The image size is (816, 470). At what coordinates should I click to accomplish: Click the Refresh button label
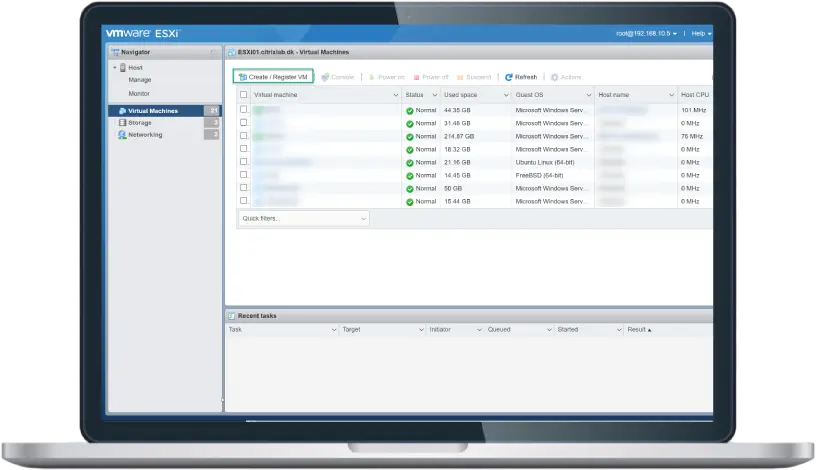526,77
